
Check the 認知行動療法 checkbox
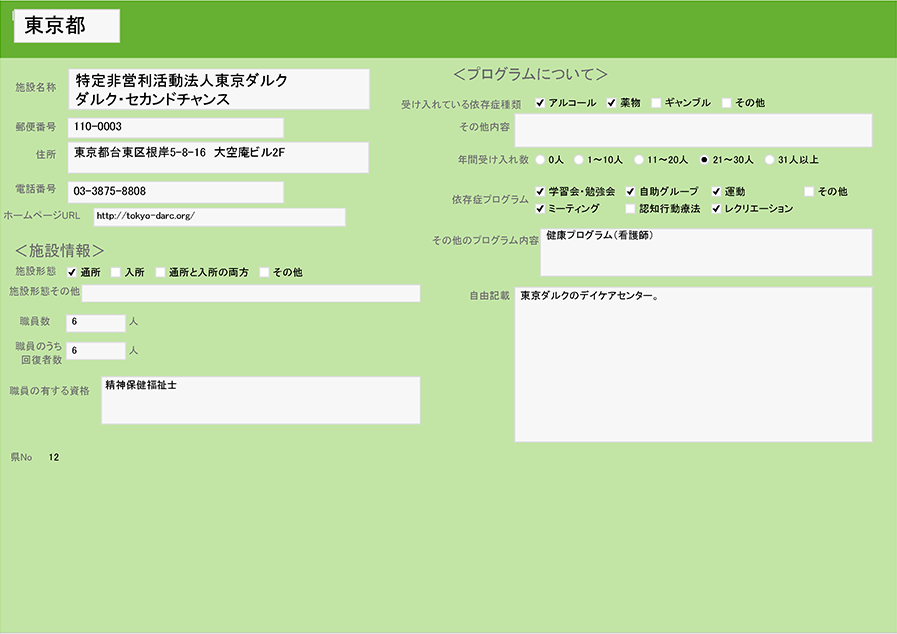[x=630, y=209]
